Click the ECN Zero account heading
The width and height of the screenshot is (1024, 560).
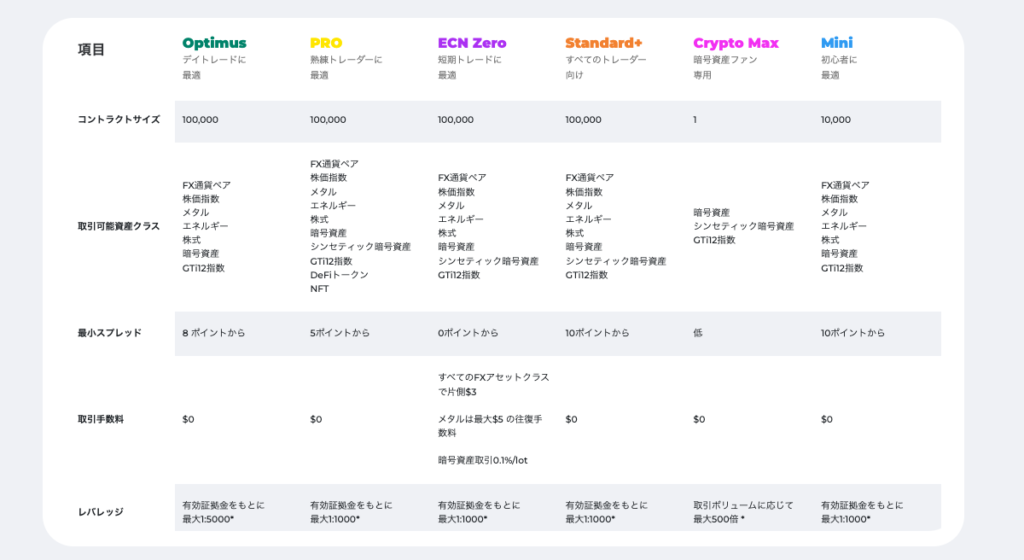pos(472,43)
